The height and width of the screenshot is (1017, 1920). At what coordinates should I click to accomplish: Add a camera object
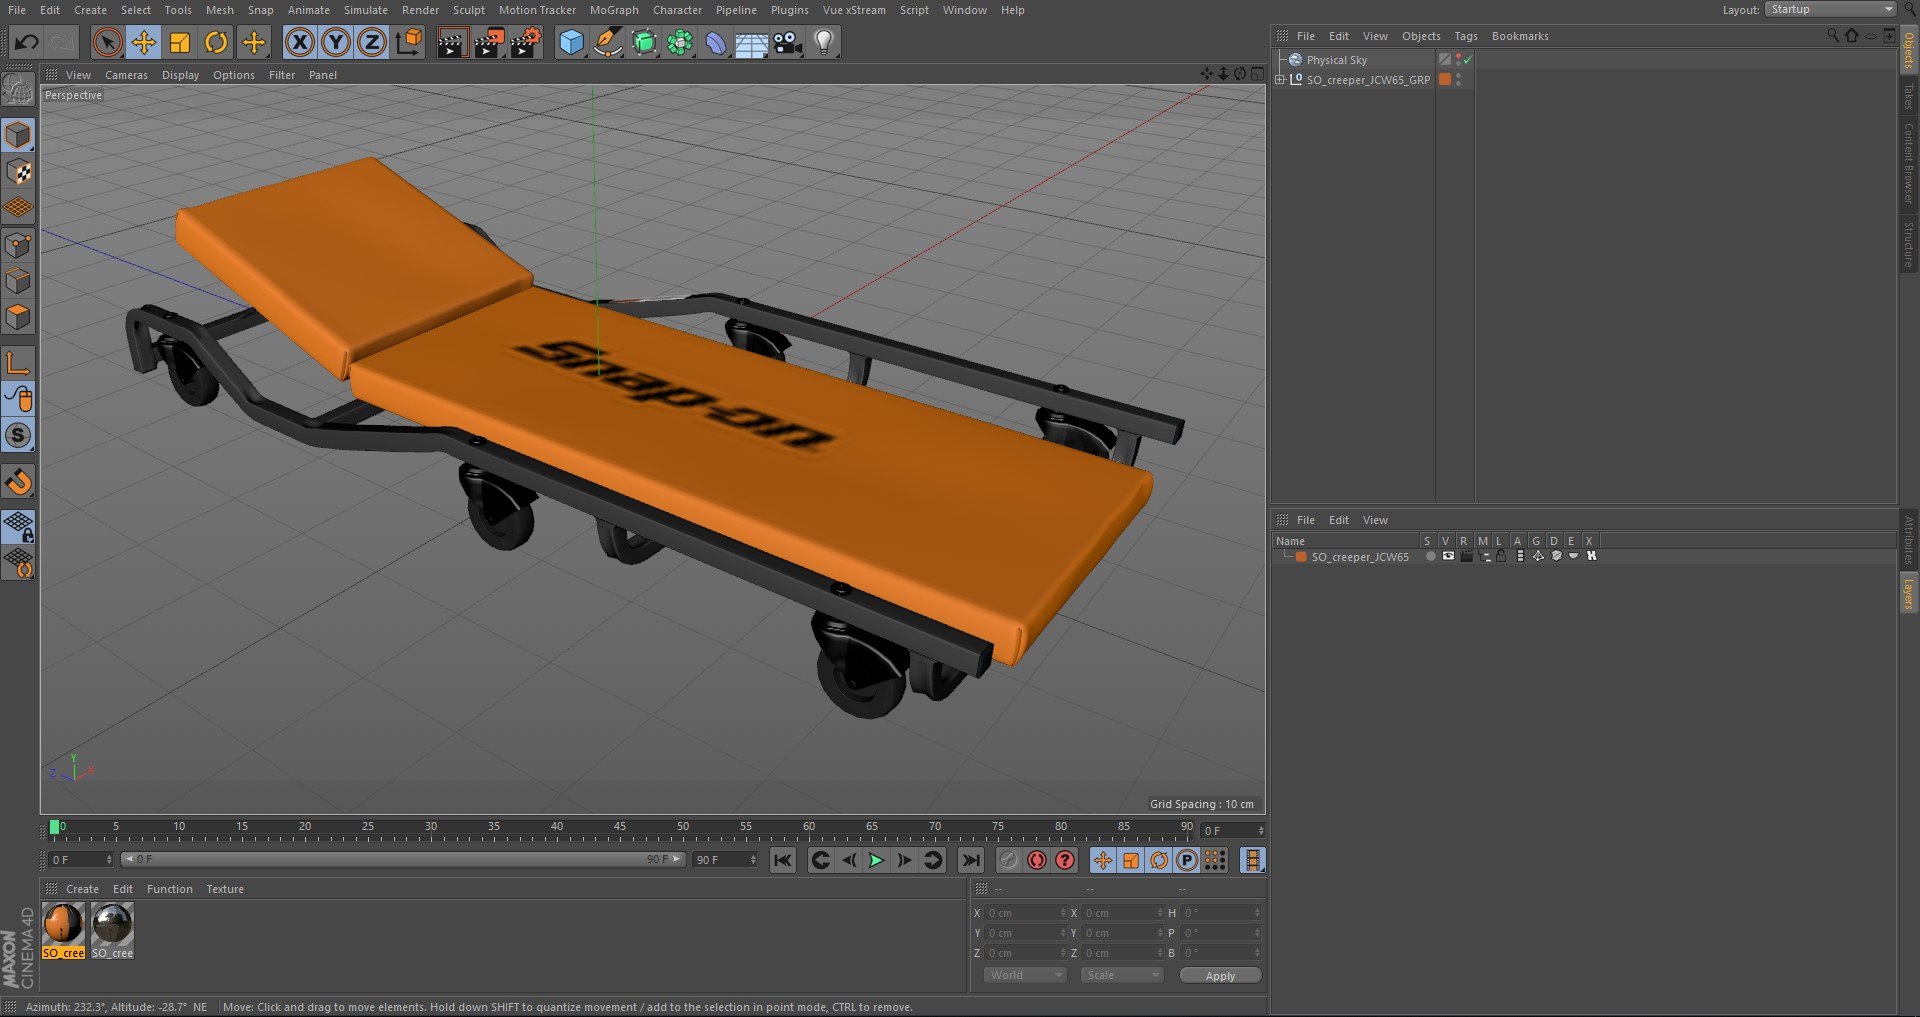tap(788, 42)
